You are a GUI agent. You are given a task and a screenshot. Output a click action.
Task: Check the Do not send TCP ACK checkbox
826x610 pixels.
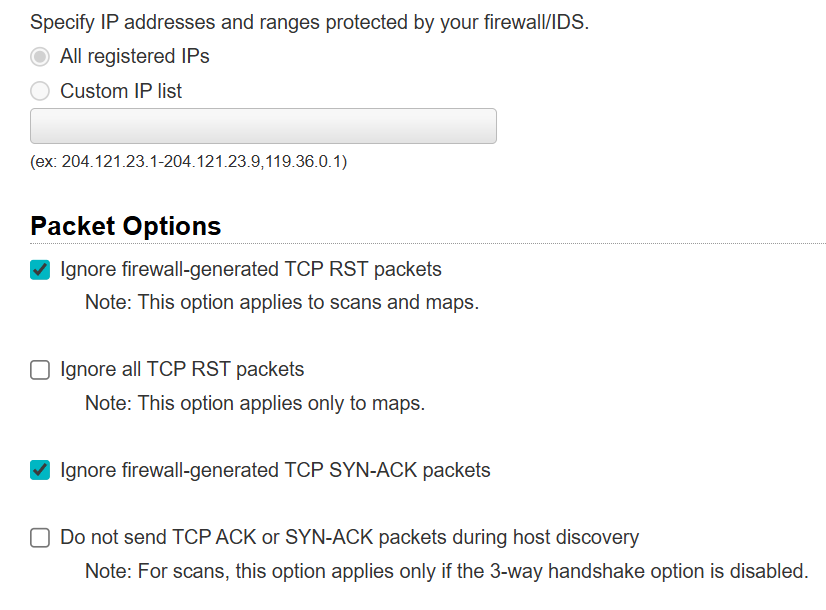[40, 538]
